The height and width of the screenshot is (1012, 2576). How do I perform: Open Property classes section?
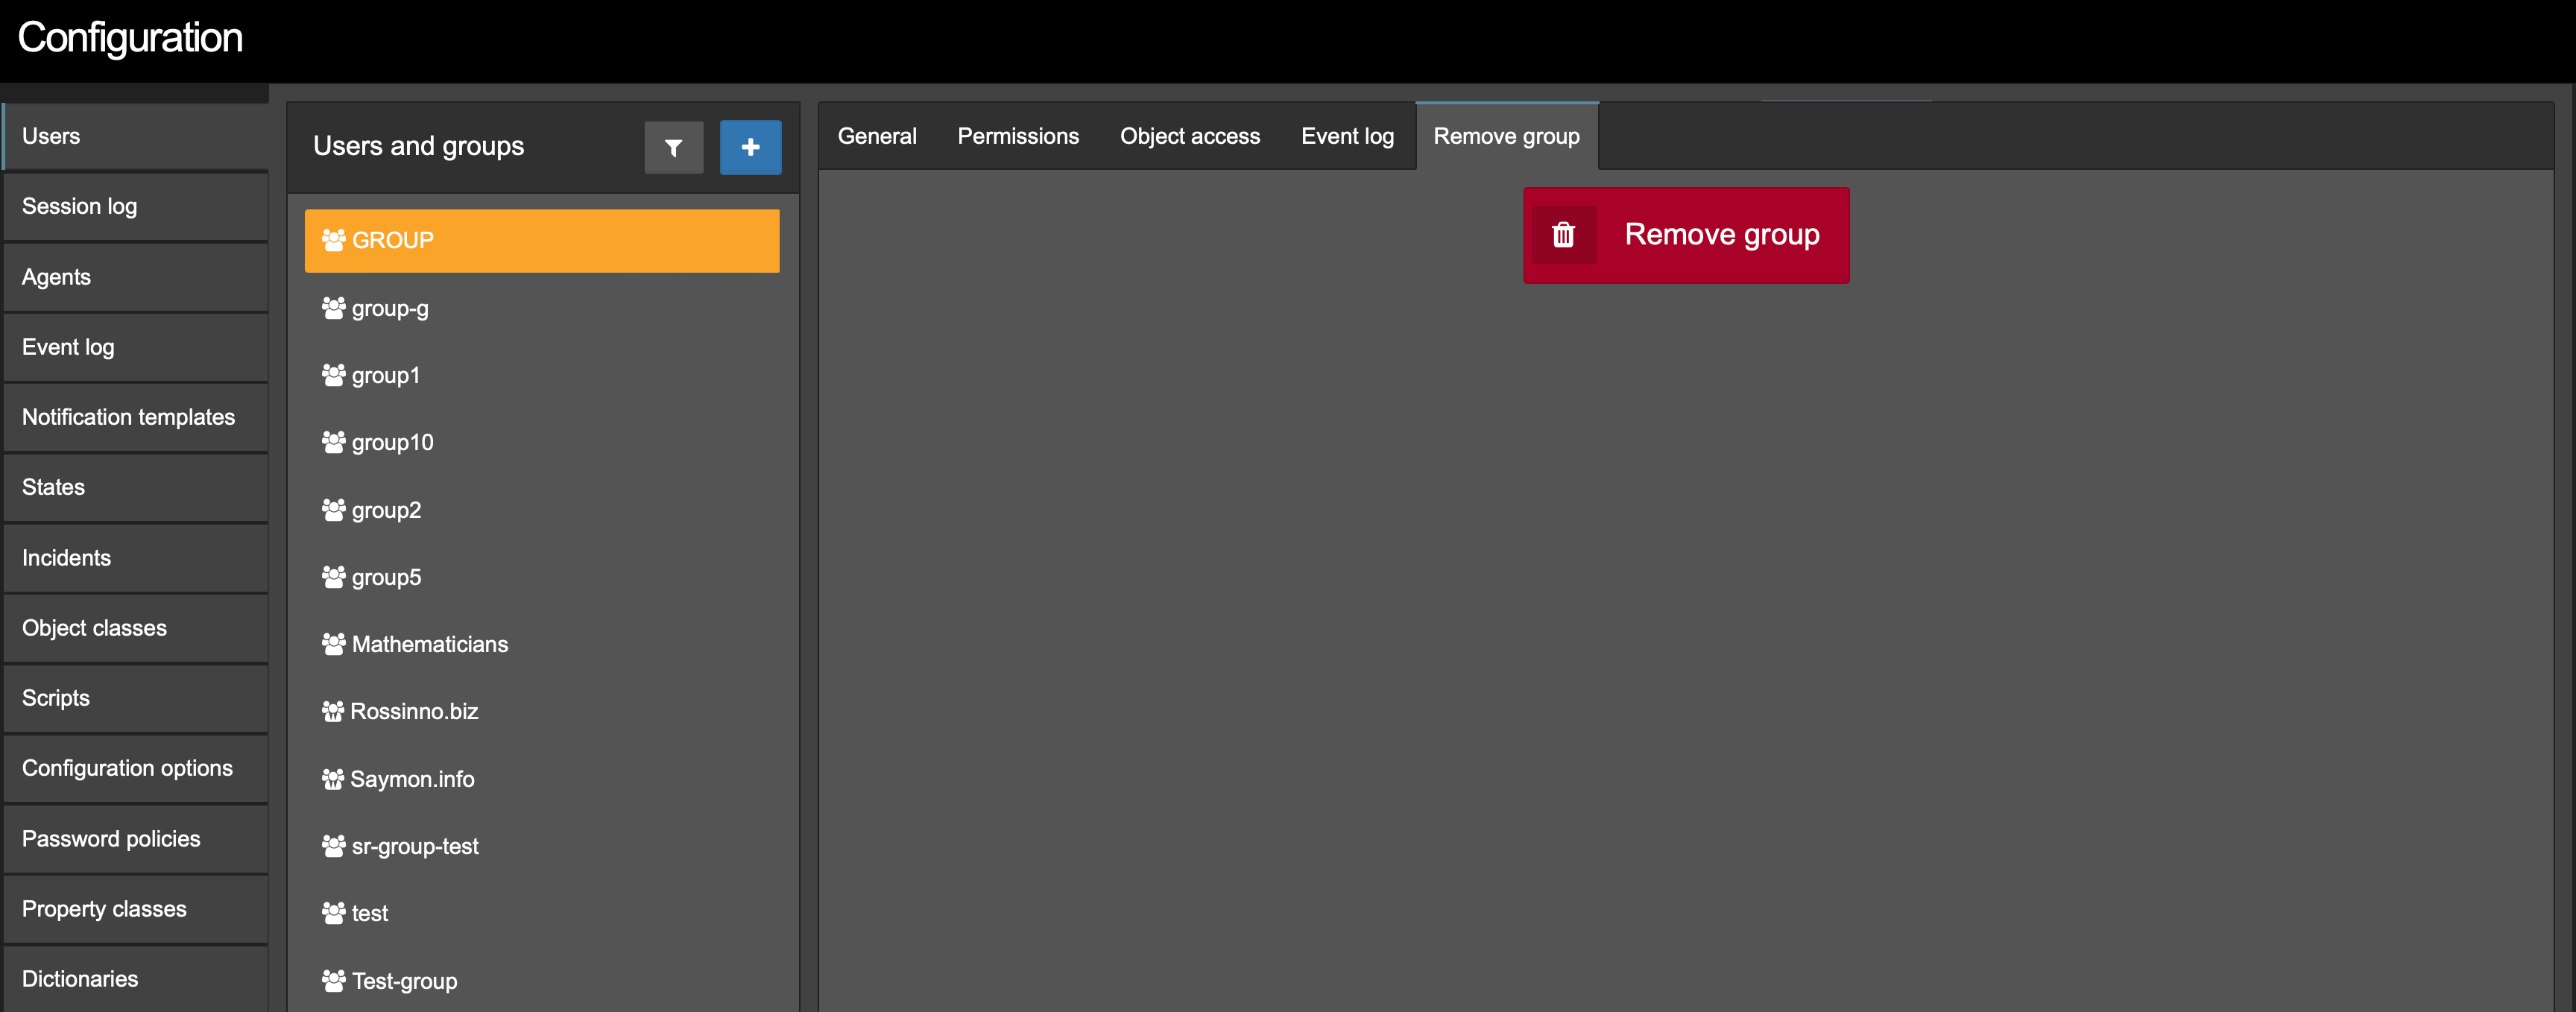136,909
